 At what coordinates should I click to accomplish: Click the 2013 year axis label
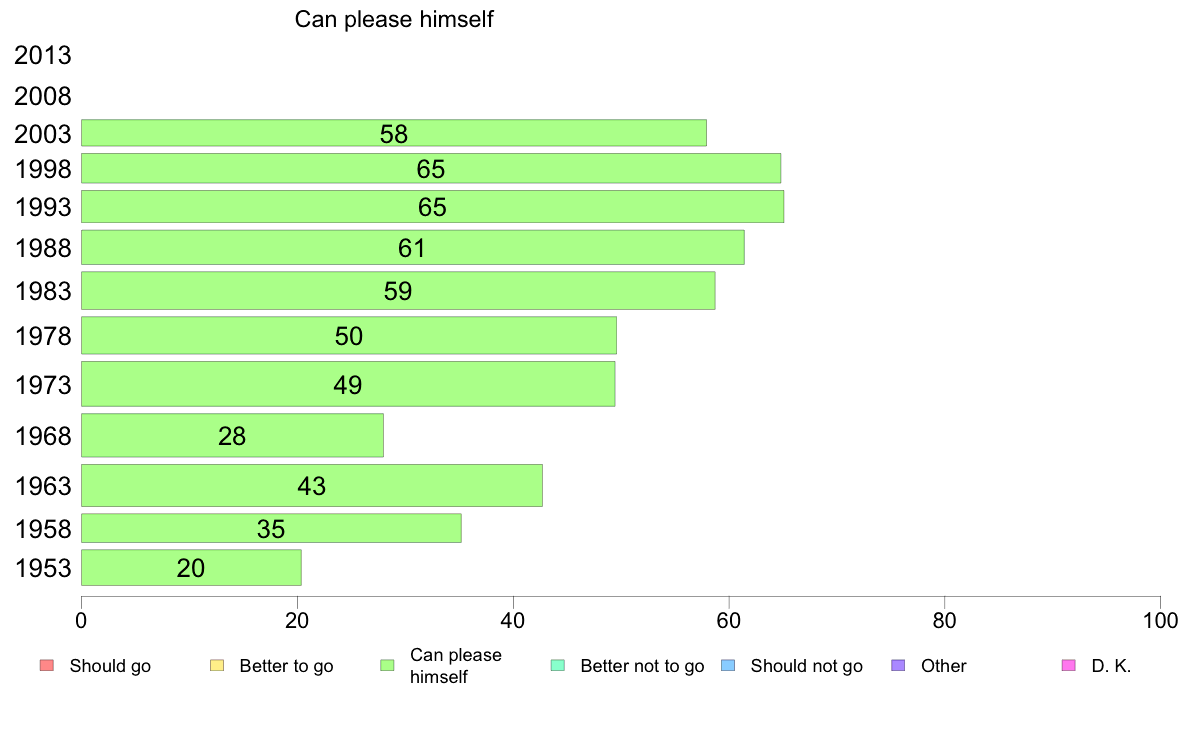pos(42,55)
